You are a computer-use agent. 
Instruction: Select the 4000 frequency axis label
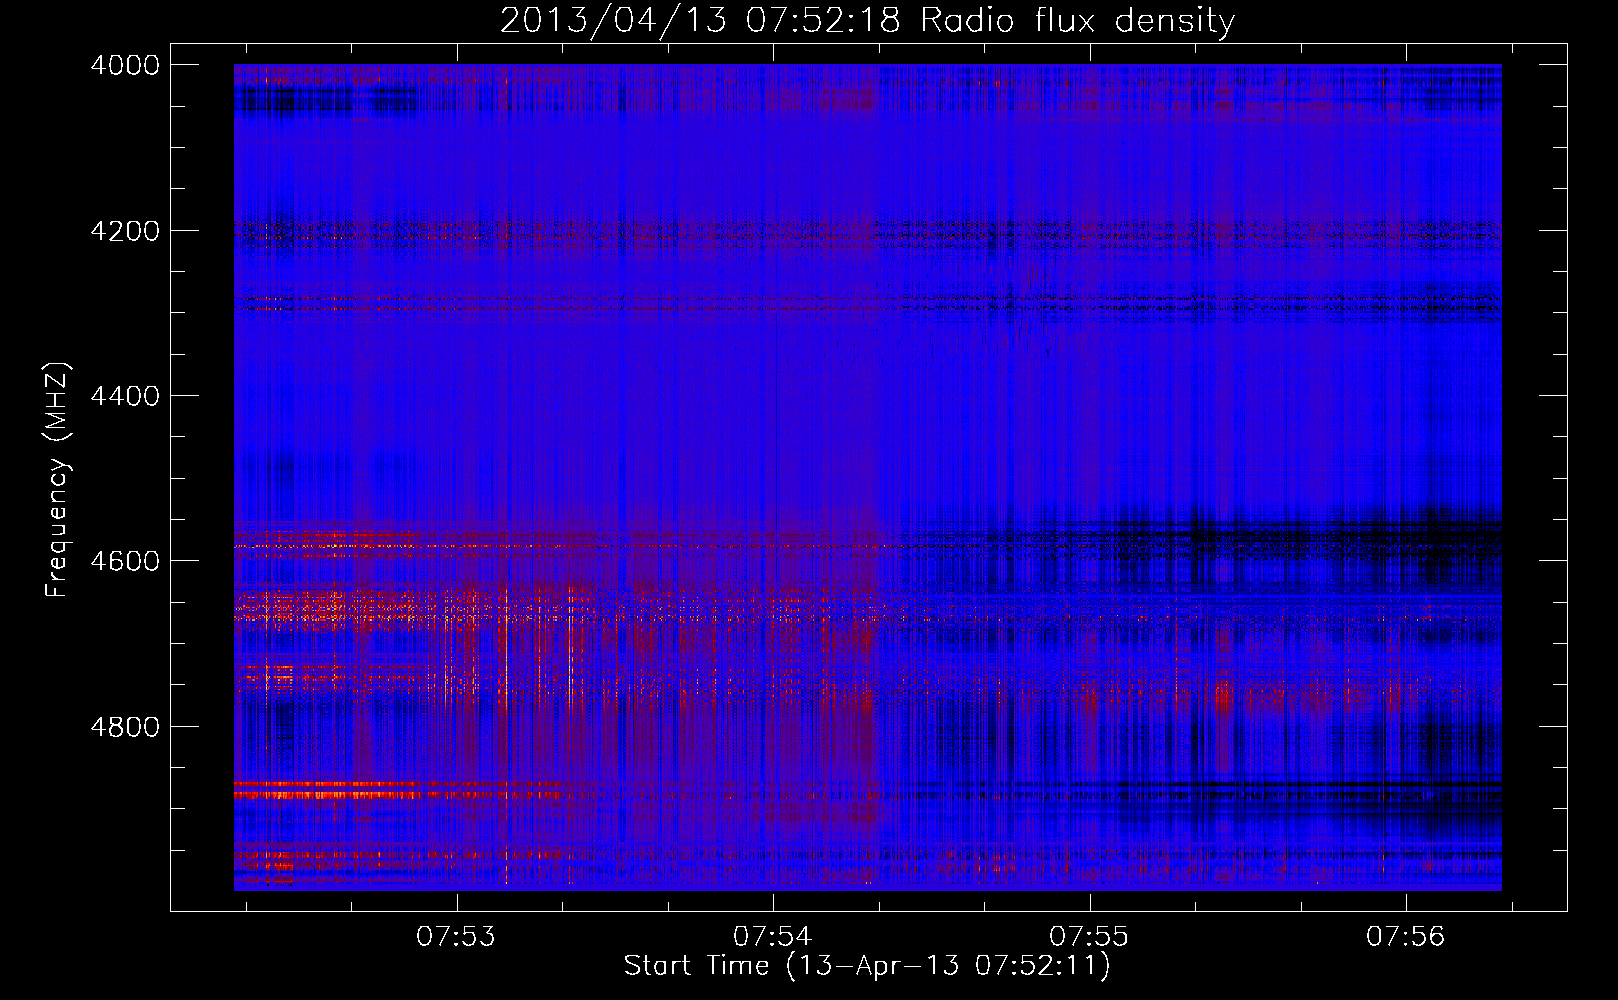click(125, 65)
